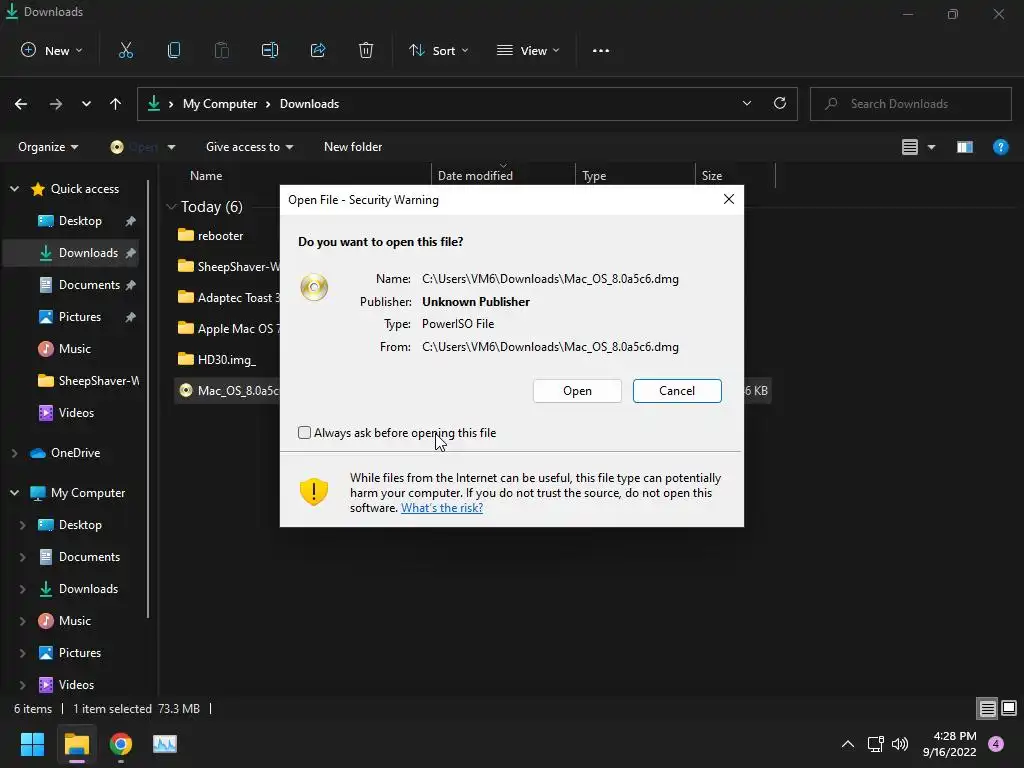Expand Videos under My Computer
Viewport: 1024px width, 768px height.
(x=22, y=685)
